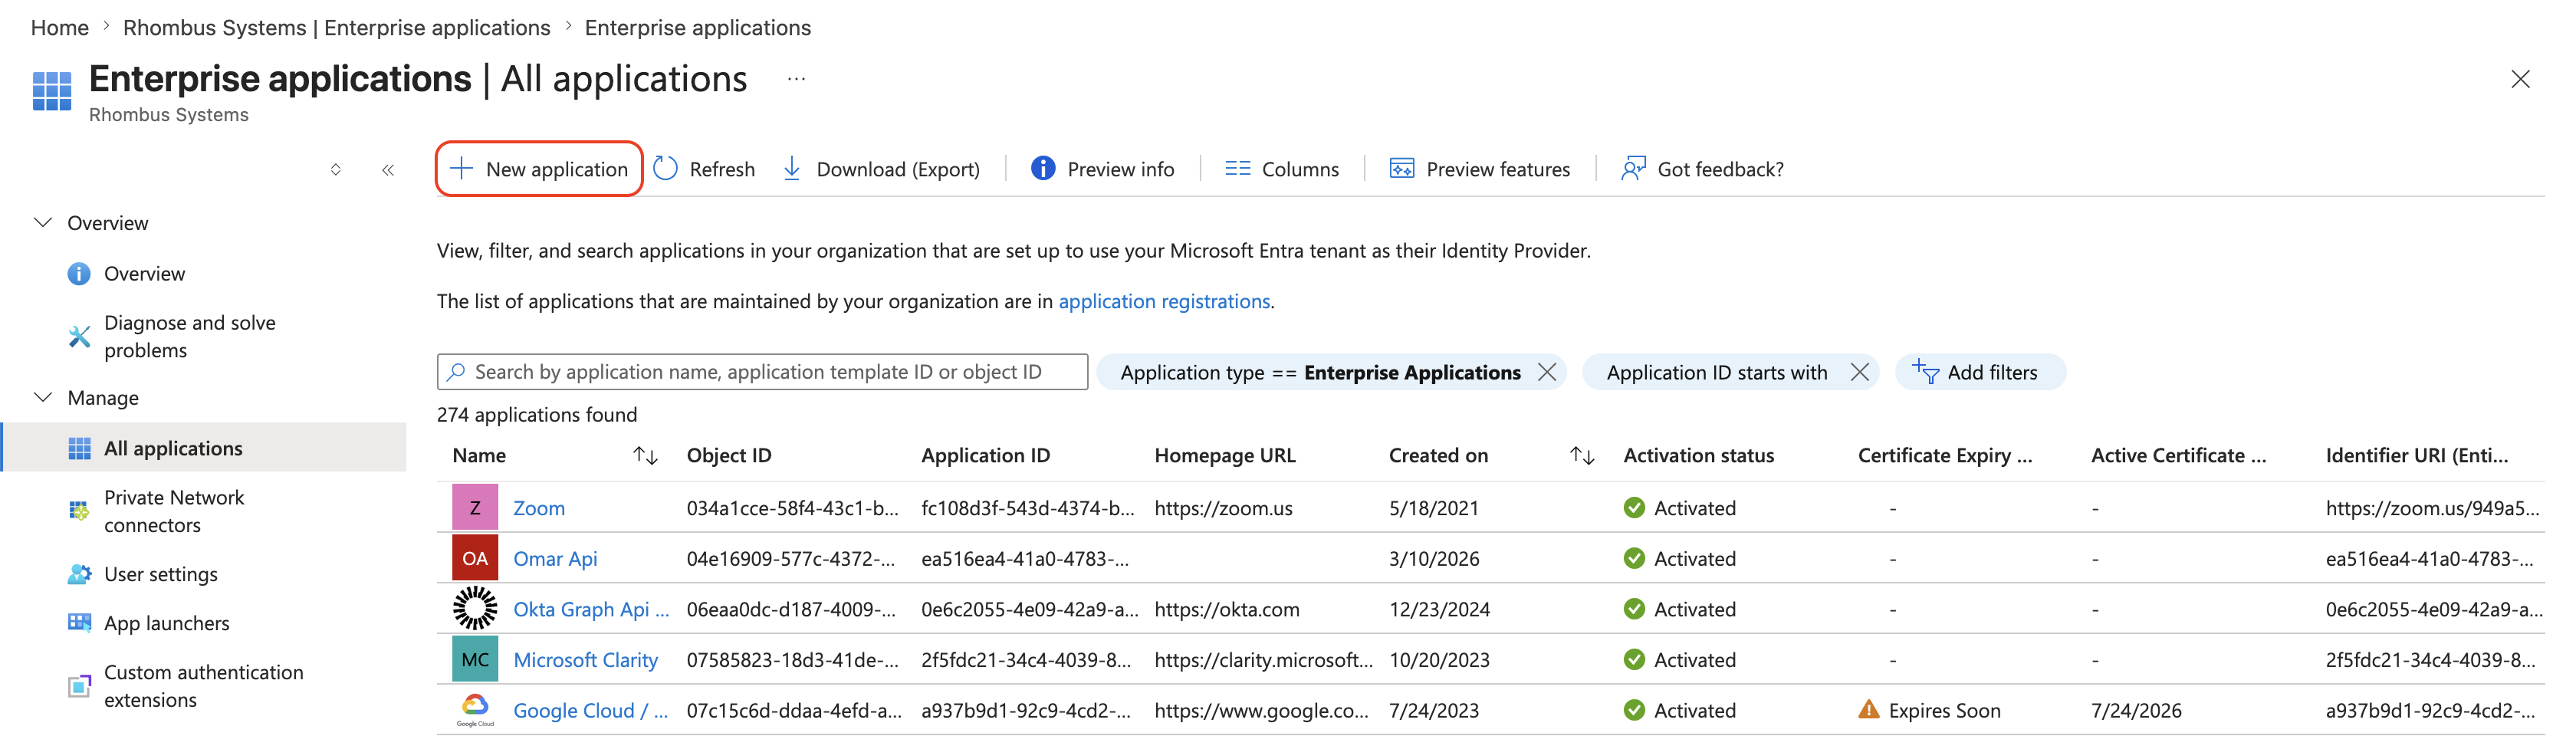
Task: Refresh the applications list
Action: click(x=704, y=169)
